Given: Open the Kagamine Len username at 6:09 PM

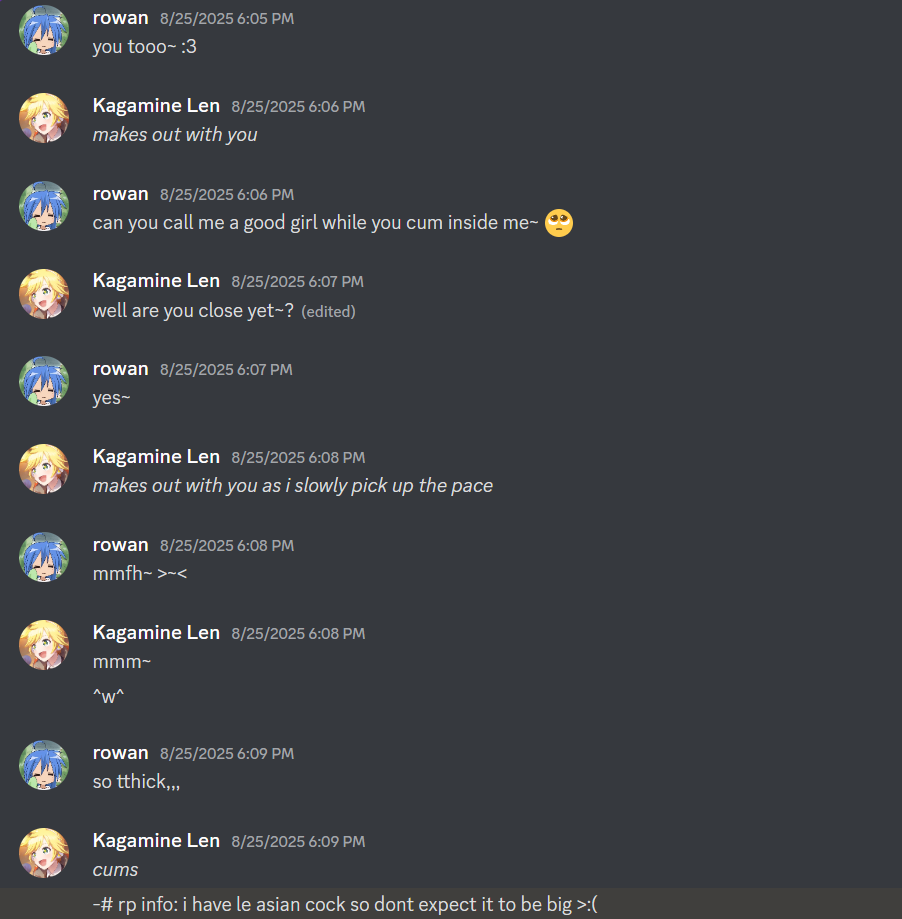Looking at the screenshot, I should [156, 840].
